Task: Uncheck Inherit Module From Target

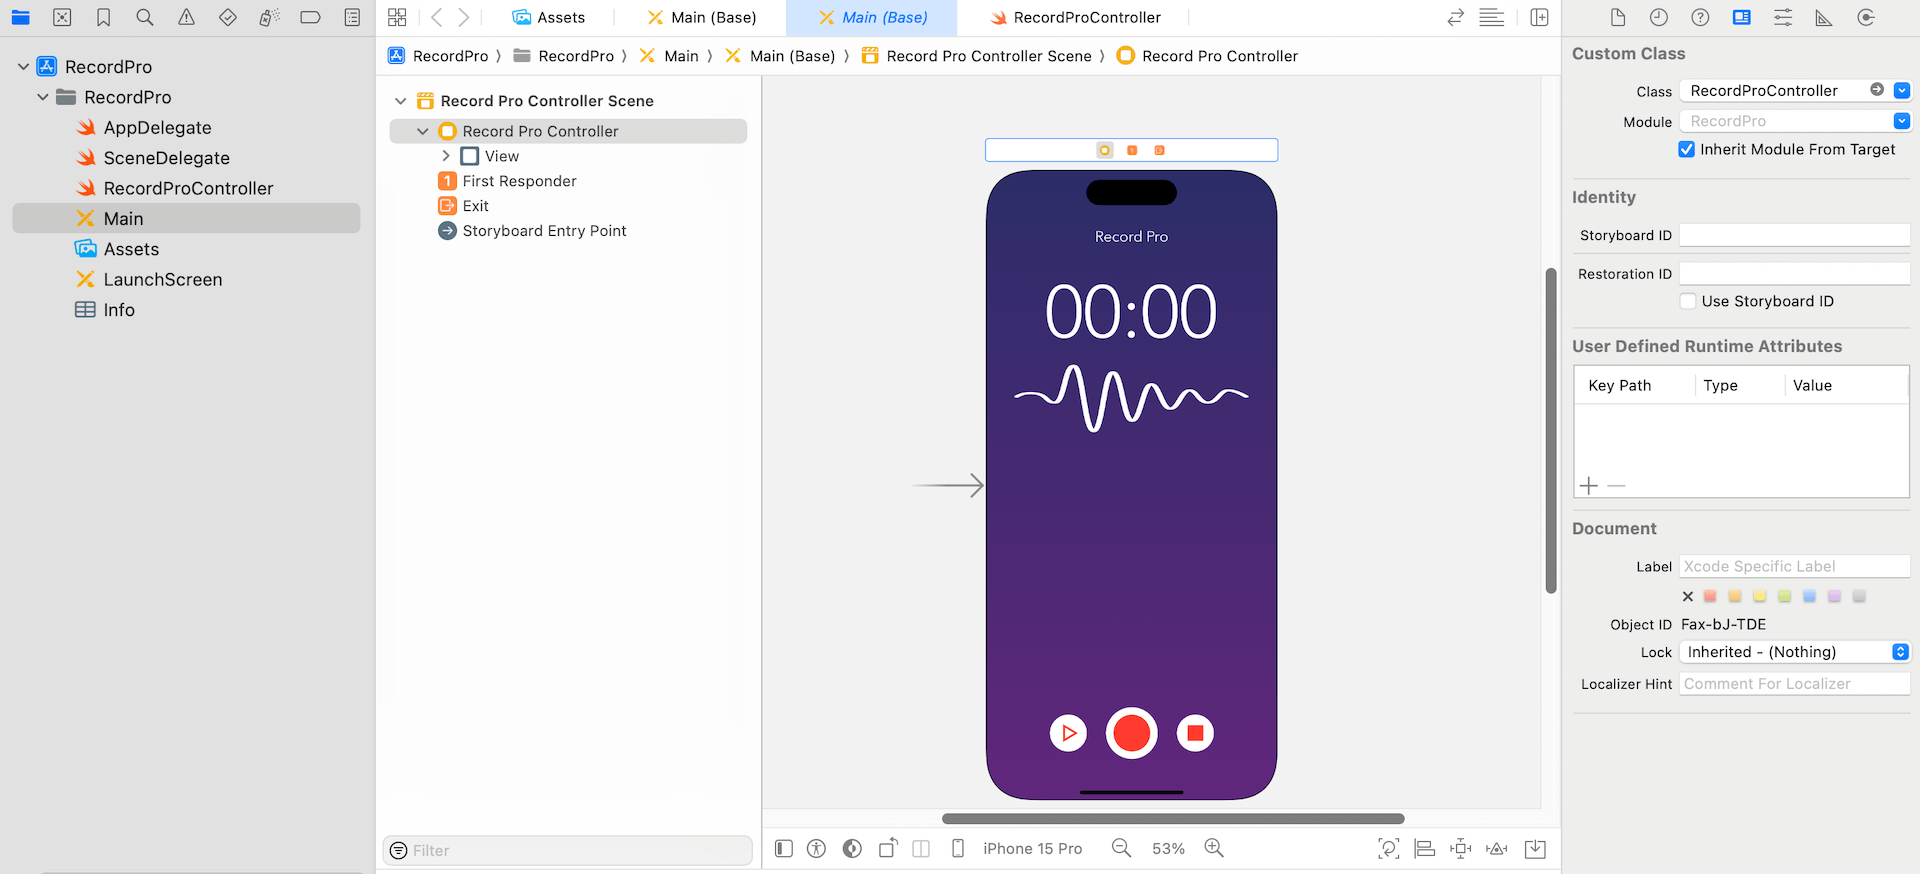Action: click(x=1687, y=149)
